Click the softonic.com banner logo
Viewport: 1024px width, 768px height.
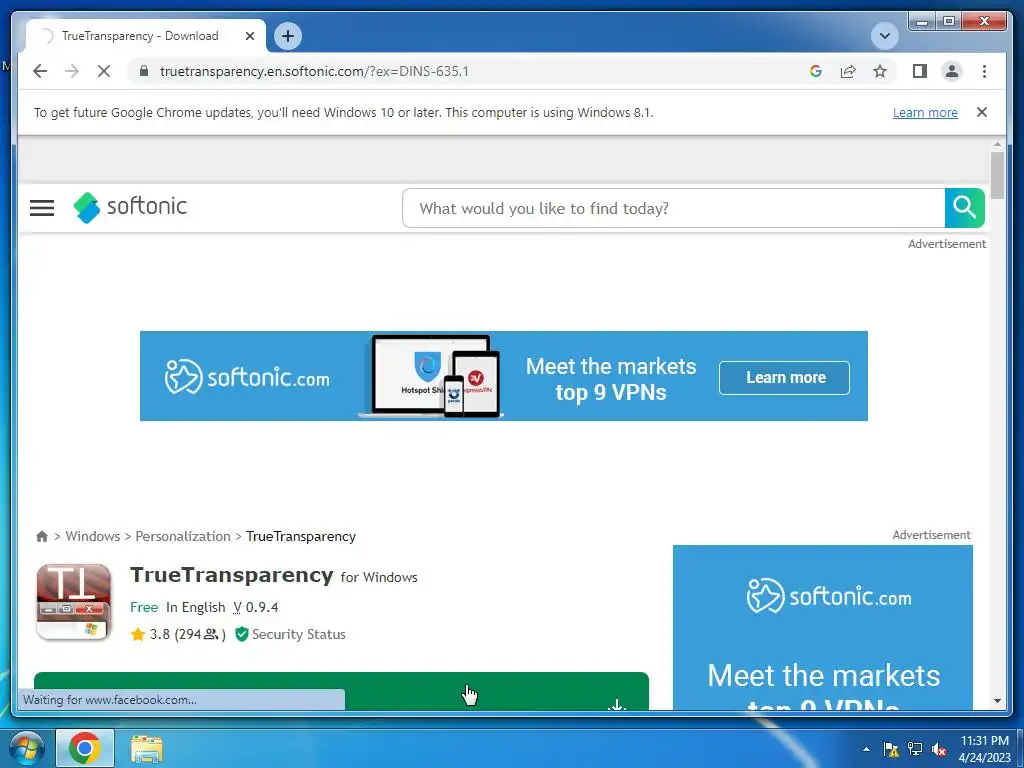click(x=247, y=377)
